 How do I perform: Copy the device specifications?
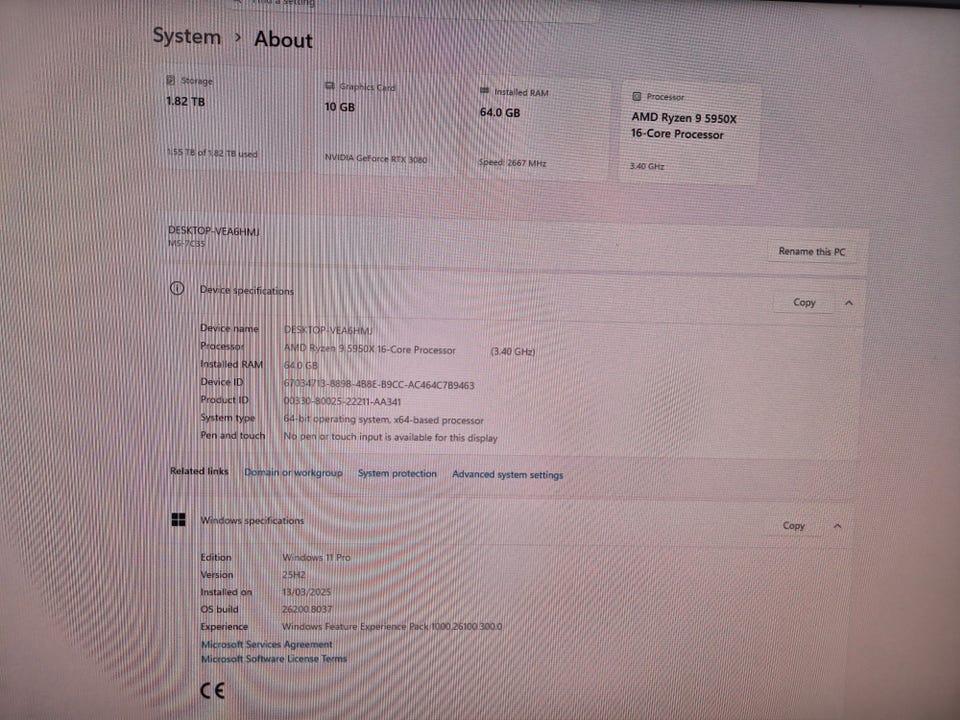804,302
